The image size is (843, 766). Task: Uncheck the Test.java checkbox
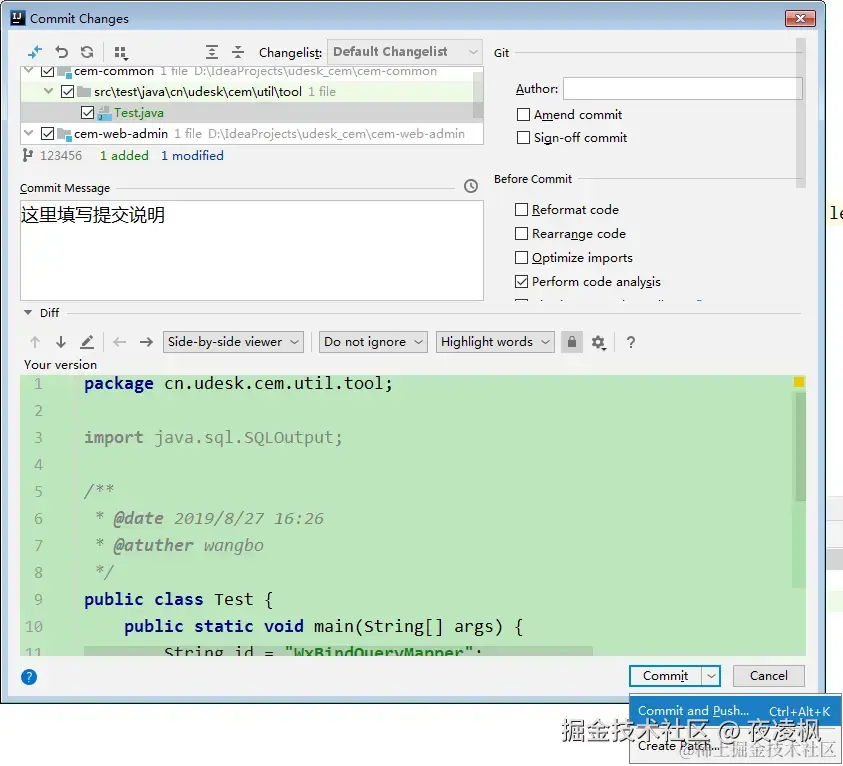(87, 112)
